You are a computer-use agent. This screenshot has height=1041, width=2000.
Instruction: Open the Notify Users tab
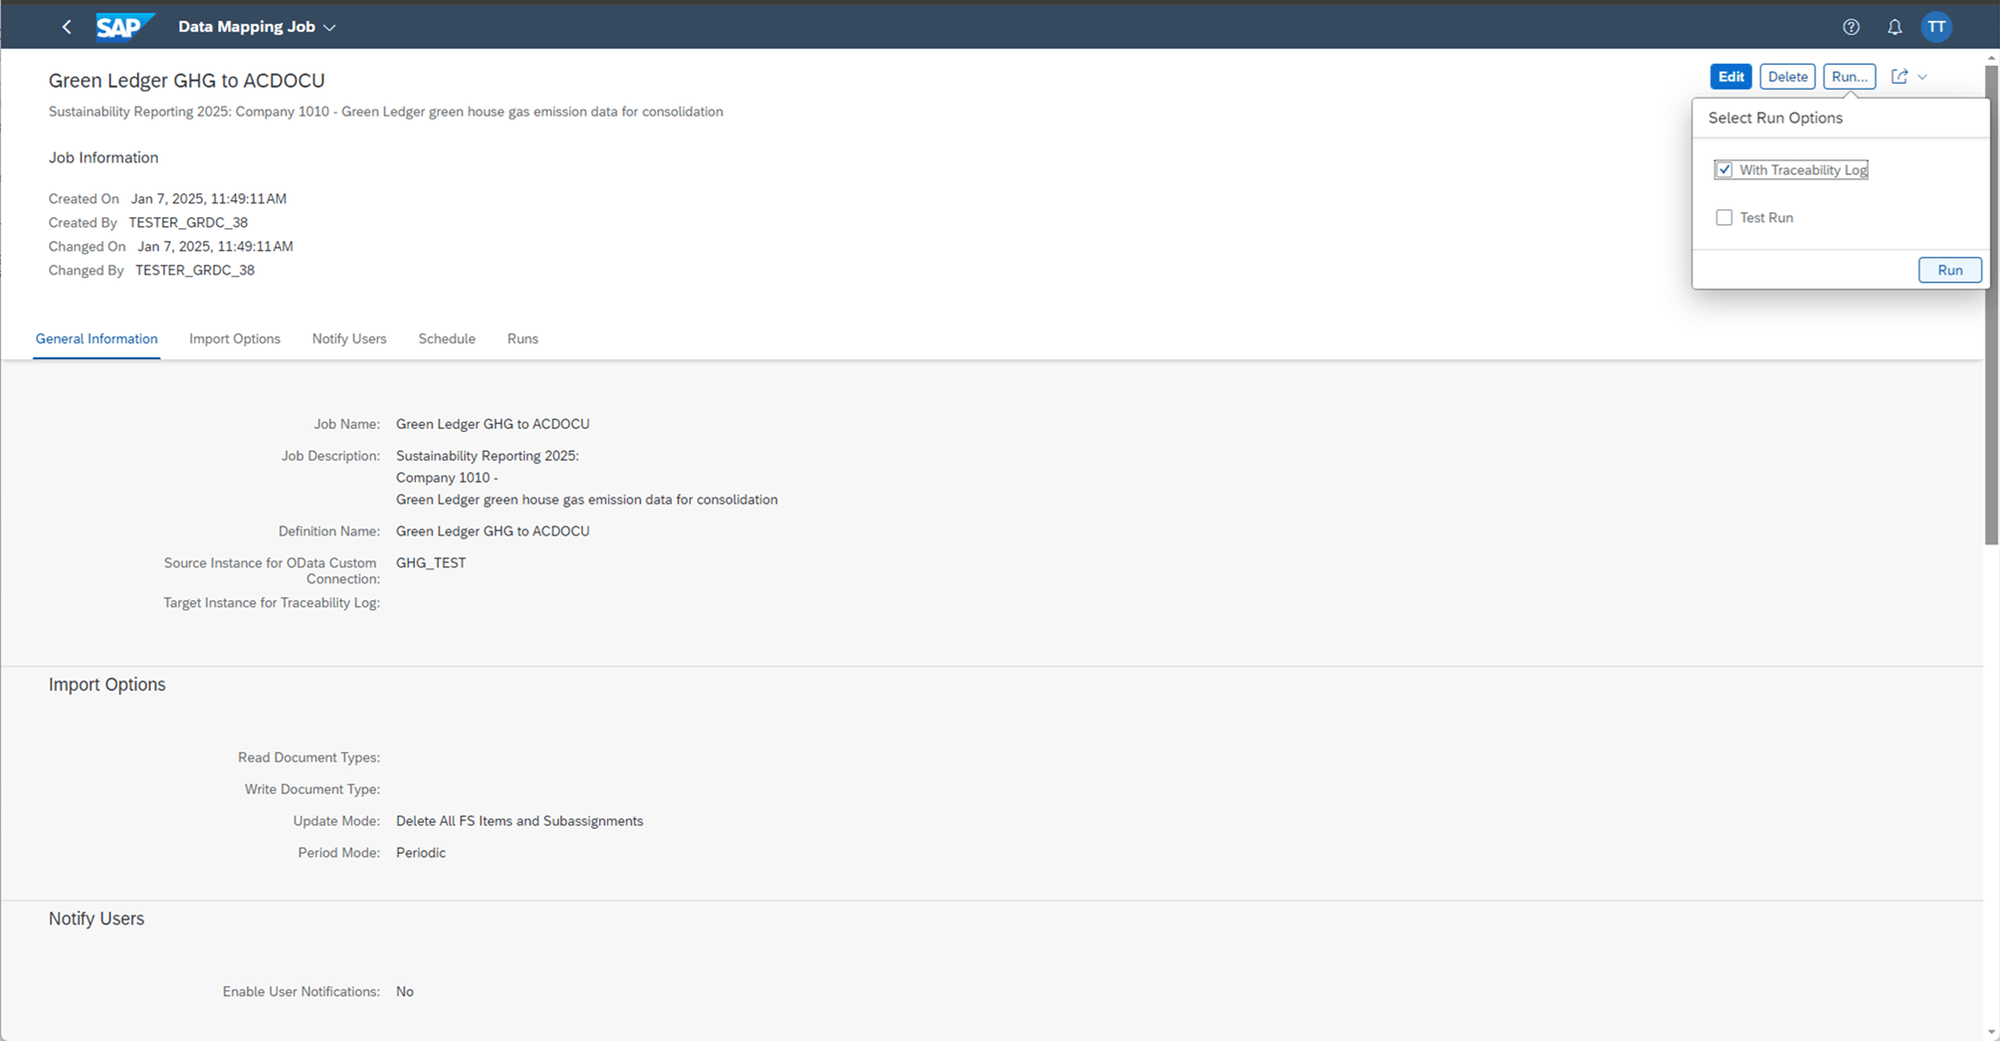point(349,338)
